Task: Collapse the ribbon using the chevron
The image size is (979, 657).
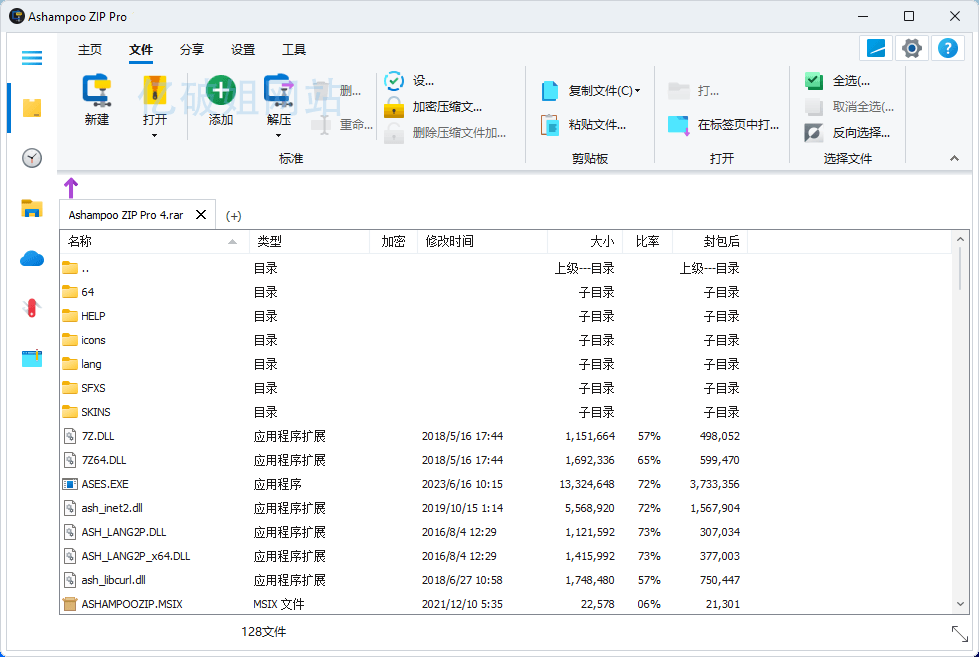Action: point(953,158)
